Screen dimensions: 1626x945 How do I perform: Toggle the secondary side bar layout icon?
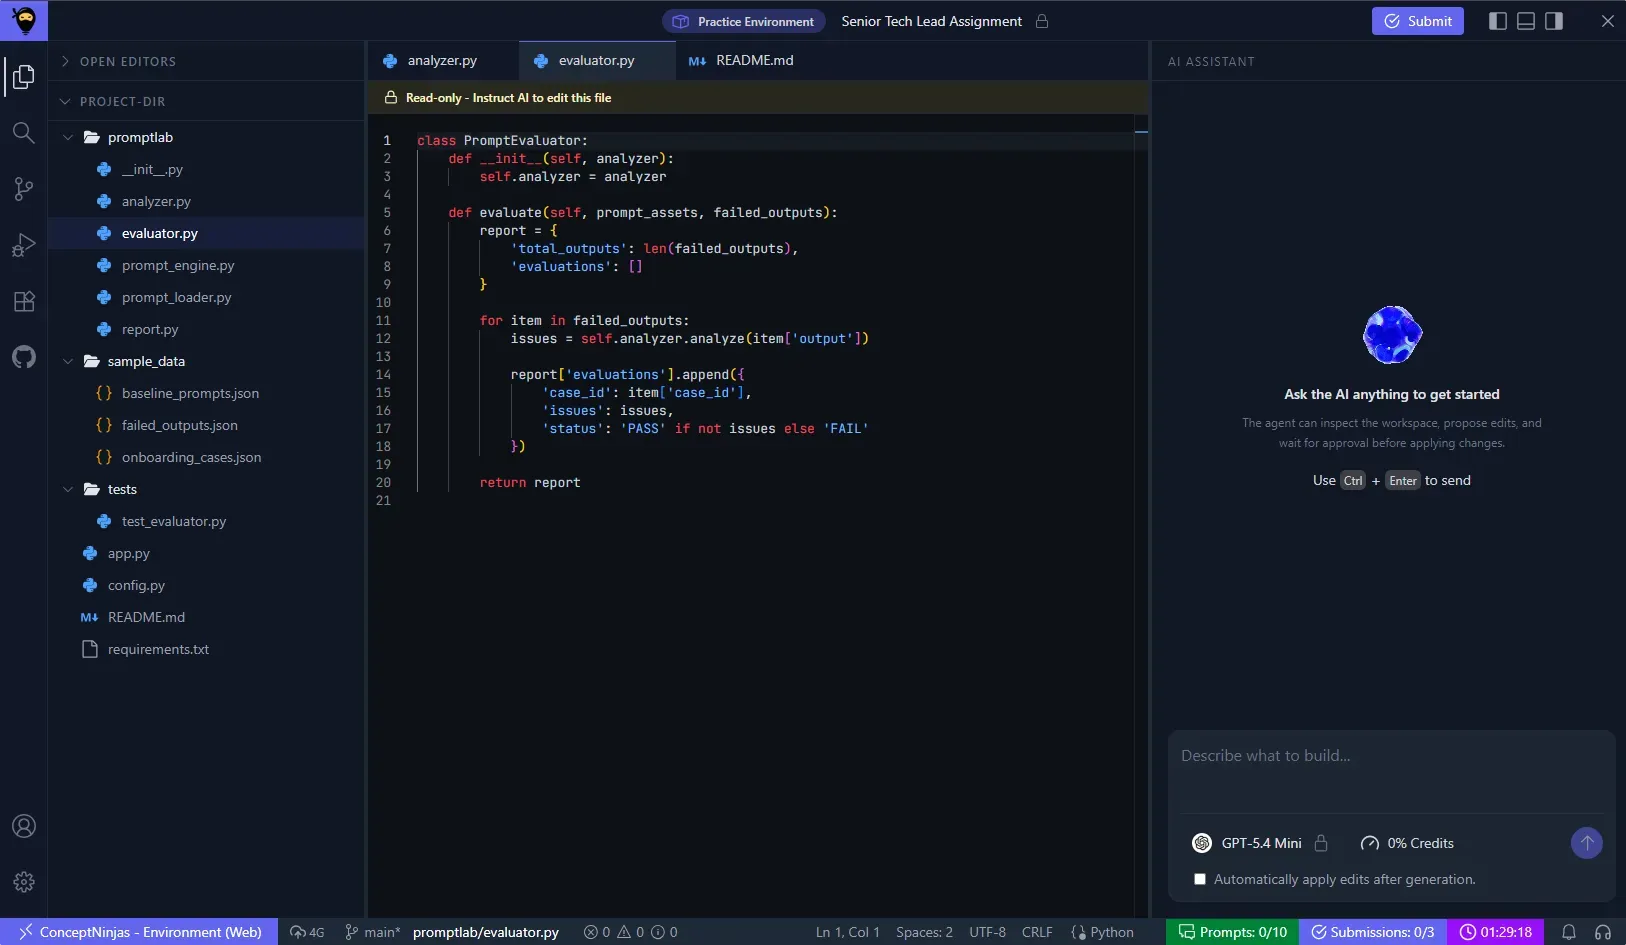tap(1554, 21)
